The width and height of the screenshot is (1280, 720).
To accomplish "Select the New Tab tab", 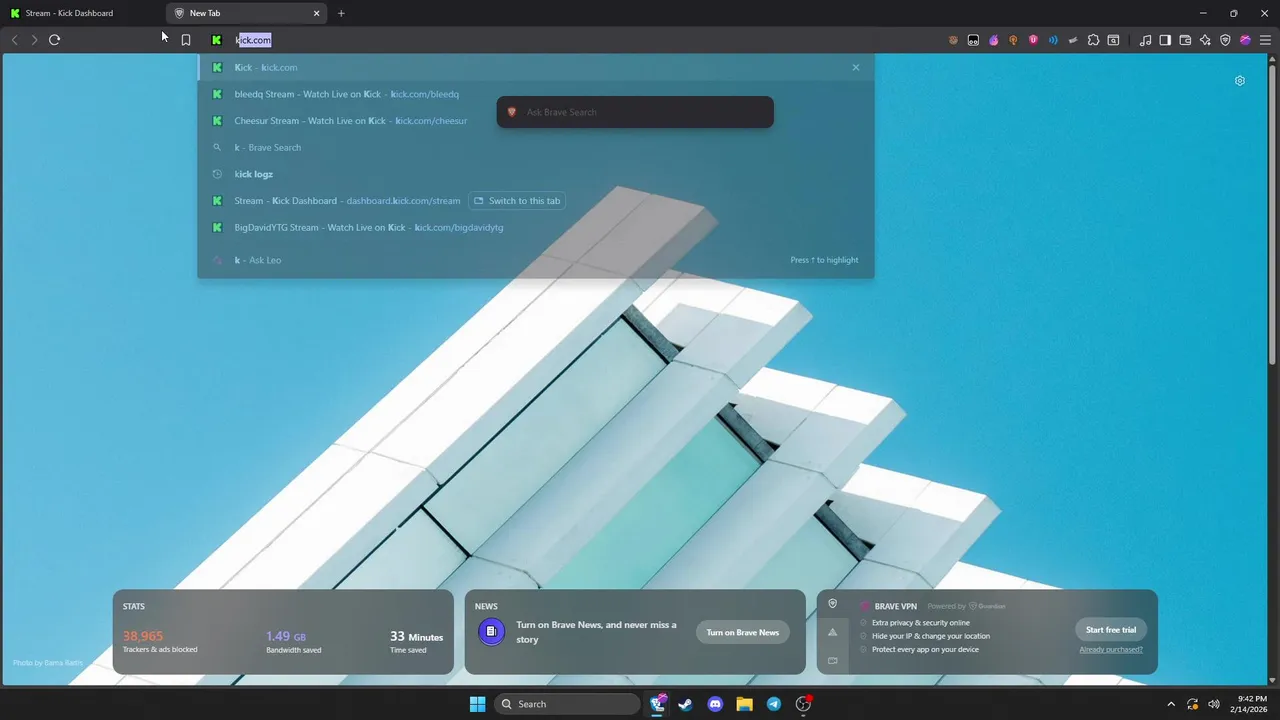I will click(x=247, y=13).
